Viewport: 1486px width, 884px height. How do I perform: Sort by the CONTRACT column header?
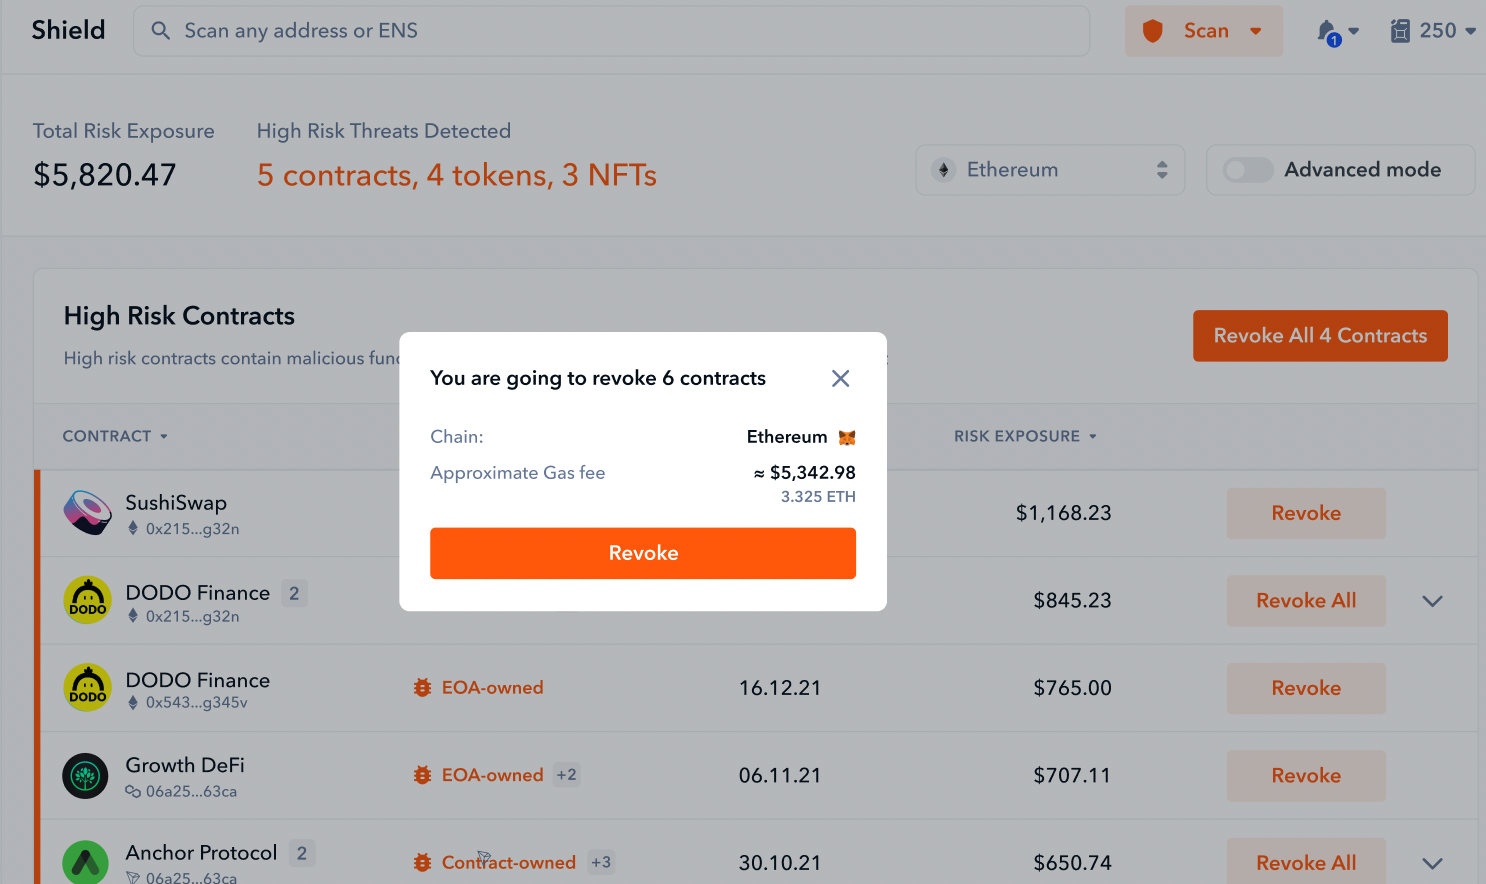(x=115, y=436)
